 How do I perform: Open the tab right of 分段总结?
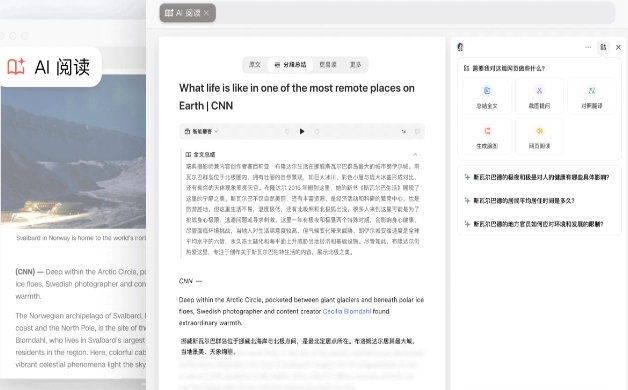click(x=328, y=64)
